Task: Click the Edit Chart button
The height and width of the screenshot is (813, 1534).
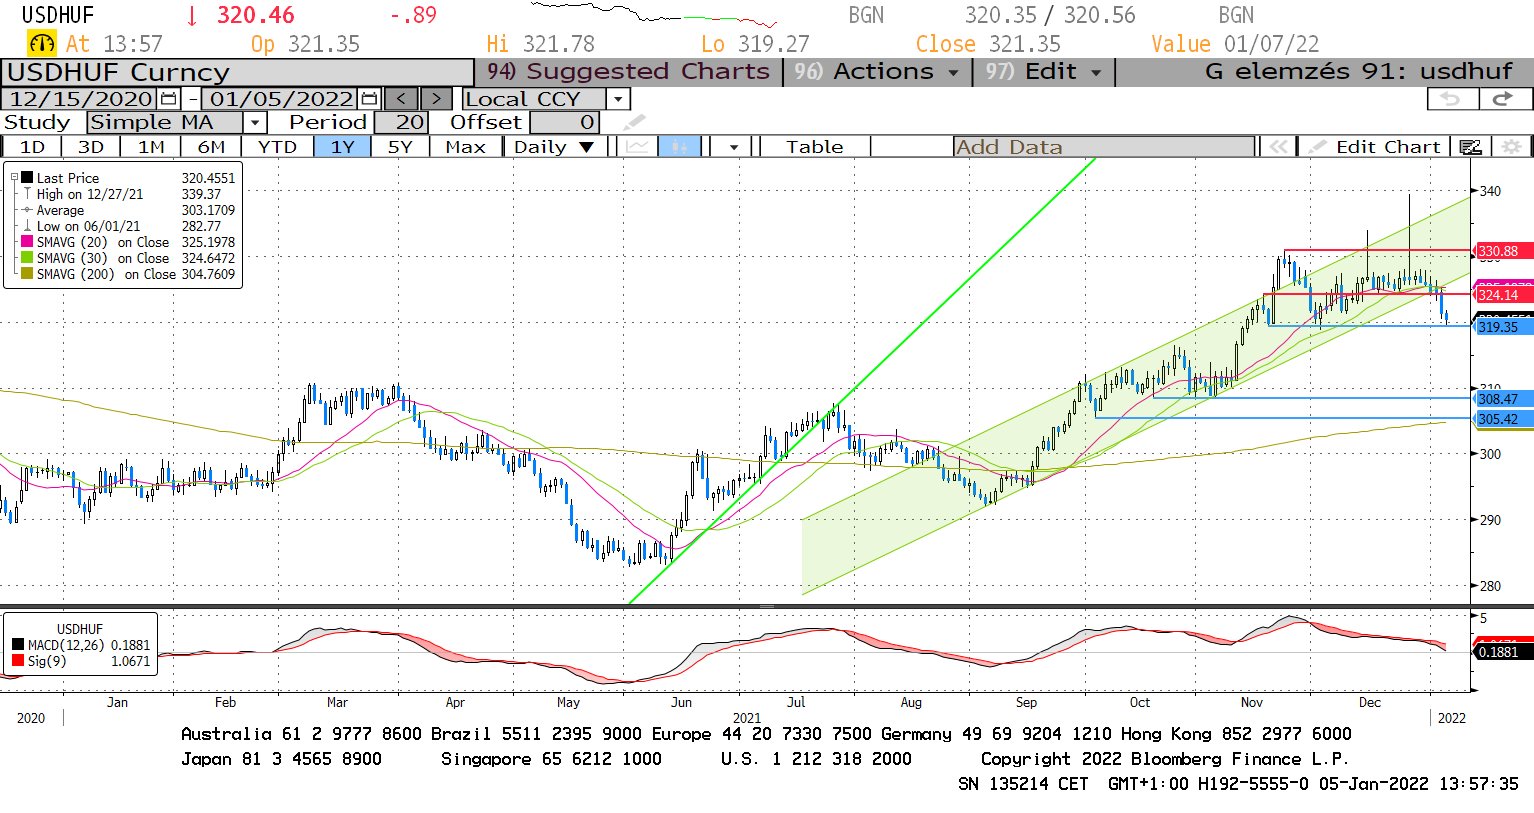Action: coord(1375,147)
